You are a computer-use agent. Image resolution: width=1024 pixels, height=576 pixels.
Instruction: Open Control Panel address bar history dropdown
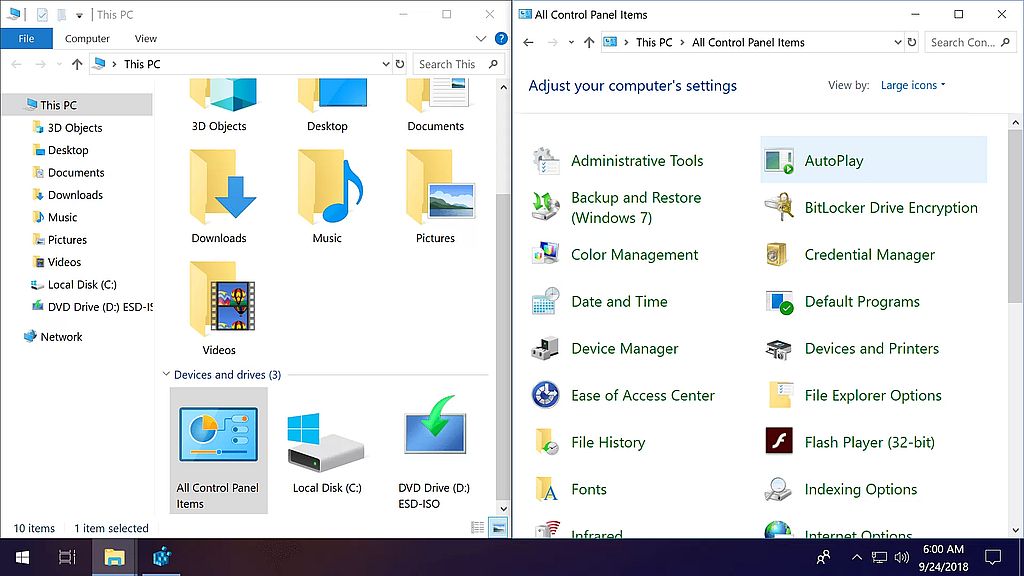898,42
